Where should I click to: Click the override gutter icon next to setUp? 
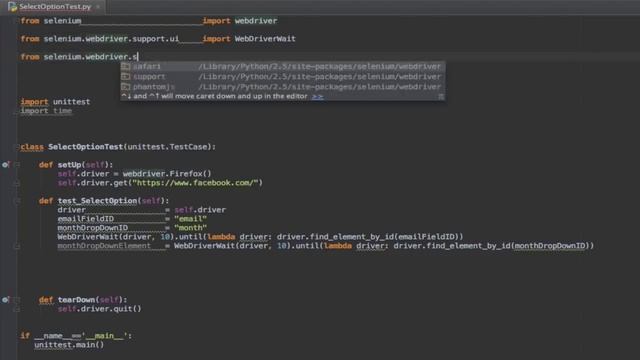click(5, 164)
